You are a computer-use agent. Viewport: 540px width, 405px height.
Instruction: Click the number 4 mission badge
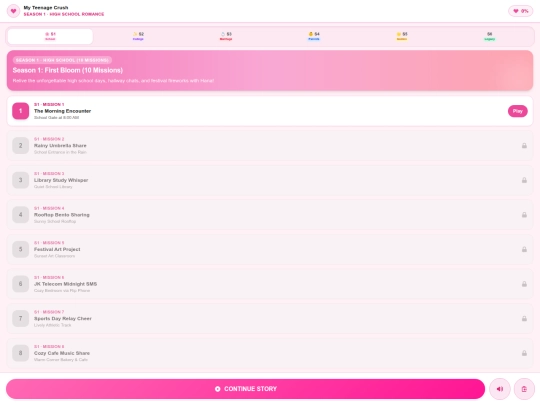coord(21,215)
